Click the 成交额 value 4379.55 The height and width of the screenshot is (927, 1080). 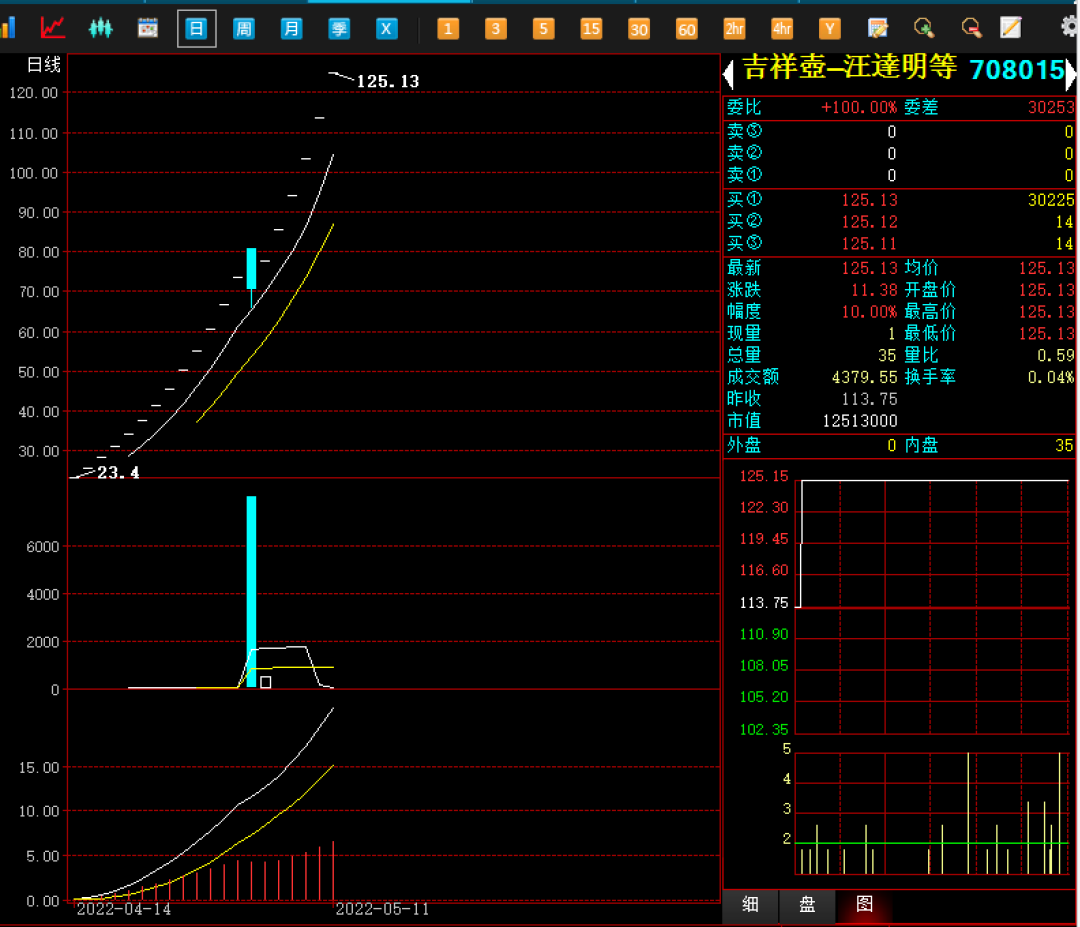864,377
